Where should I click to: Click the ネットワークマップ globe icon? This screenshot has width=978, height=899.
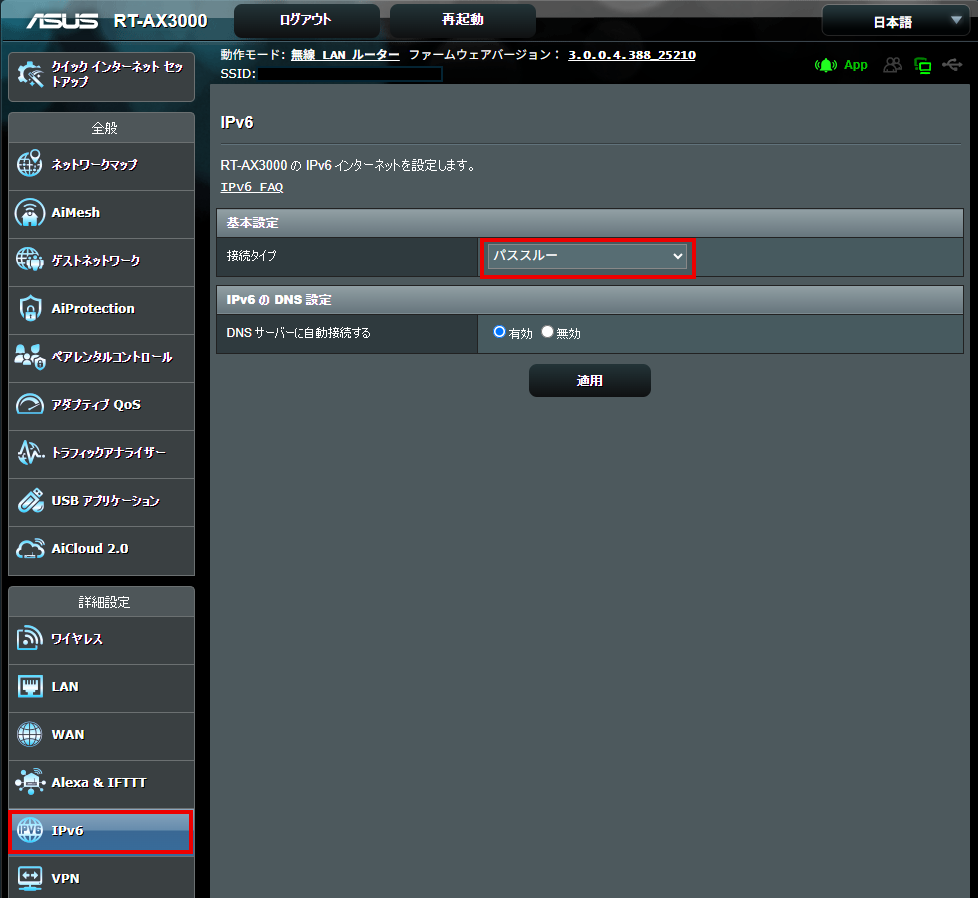29,163
